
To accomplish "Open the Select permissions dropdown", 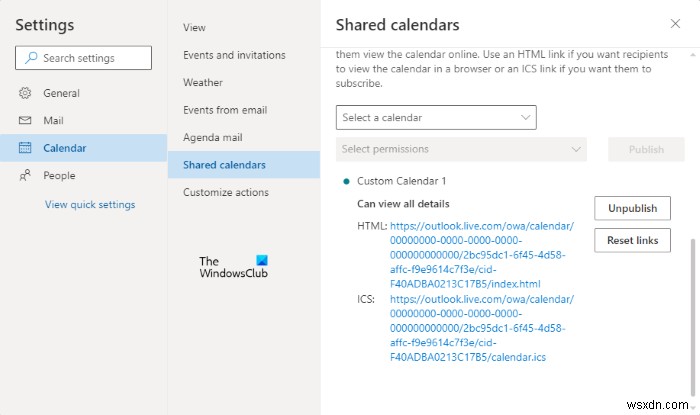I will tap(461, 149).
